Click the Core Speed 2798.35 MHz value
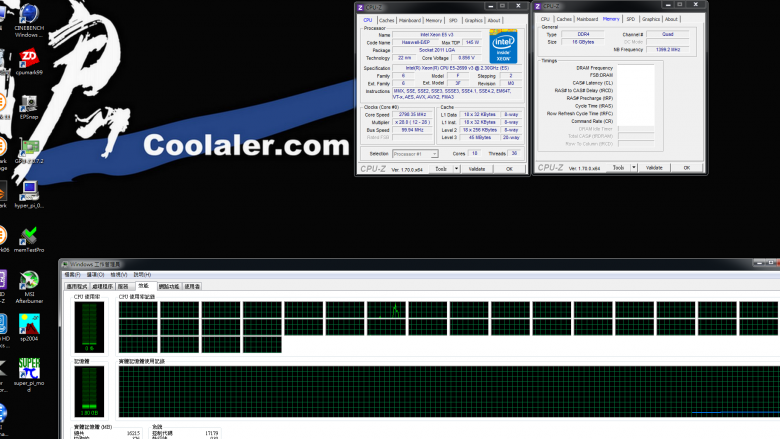This screenshot has width=780, height=439. 412,114
